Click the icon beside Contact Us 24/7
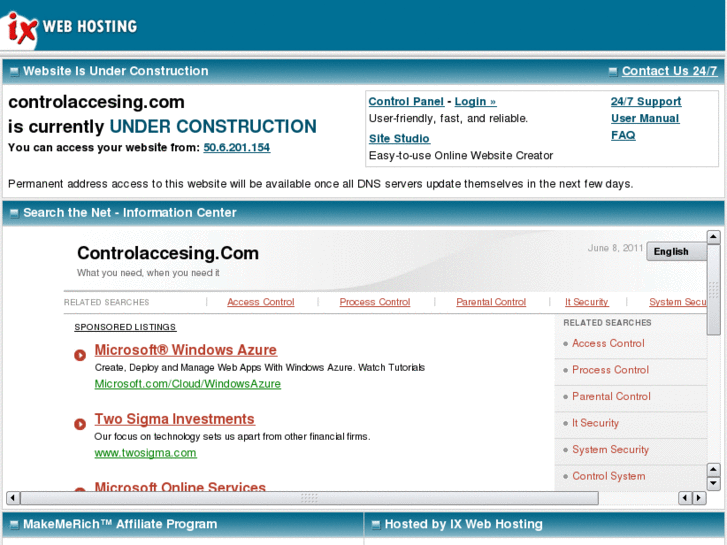The width and height of the screenshot is (727, 545). click(613, 71)
